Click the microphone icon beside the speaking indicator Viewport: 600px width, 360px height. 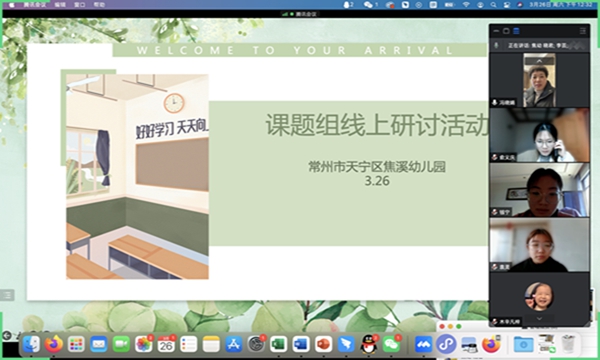(x=496, y=45)
